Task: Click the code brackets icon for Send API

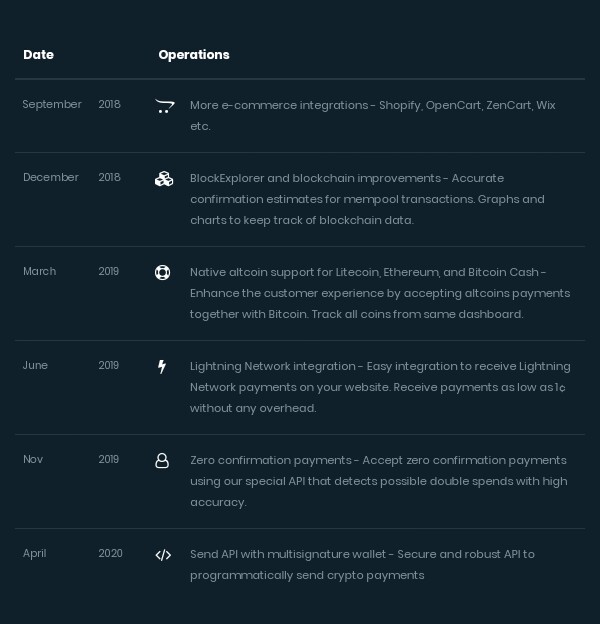Action: click(163, 555)
